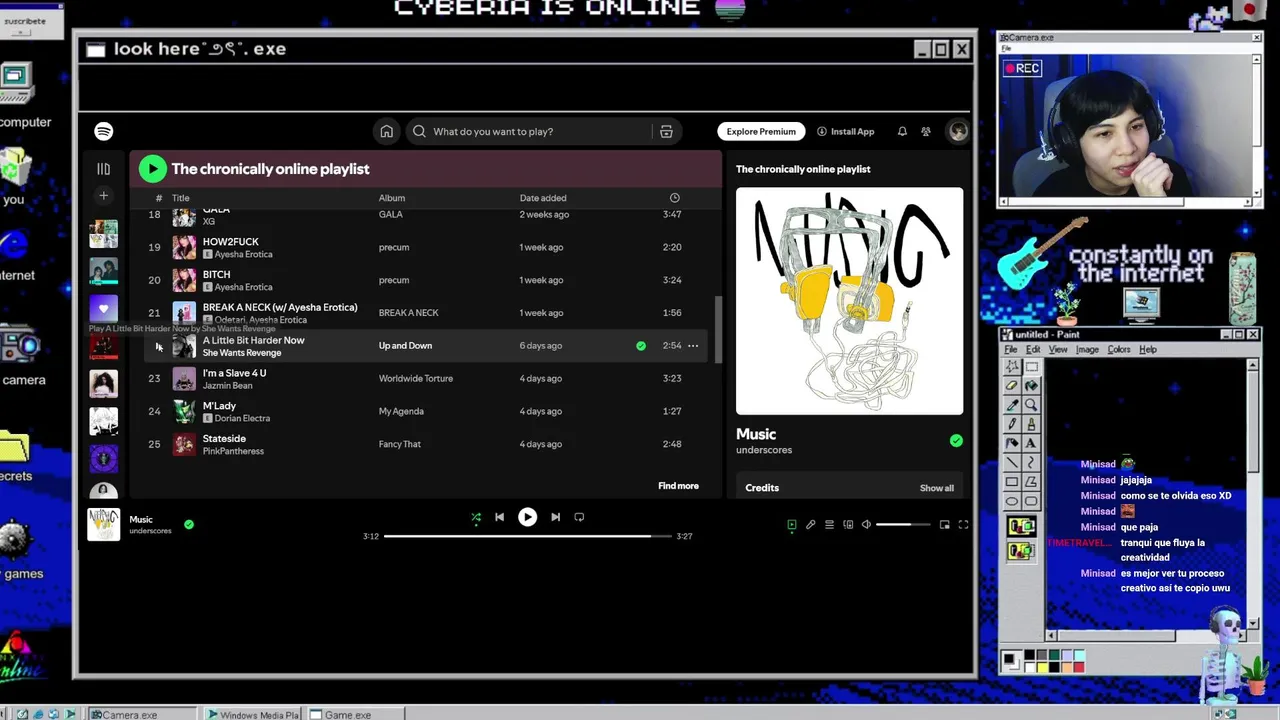Screen dimensions: 1280x720
Task: Select the track Stateside
Action: coord(425,444)
